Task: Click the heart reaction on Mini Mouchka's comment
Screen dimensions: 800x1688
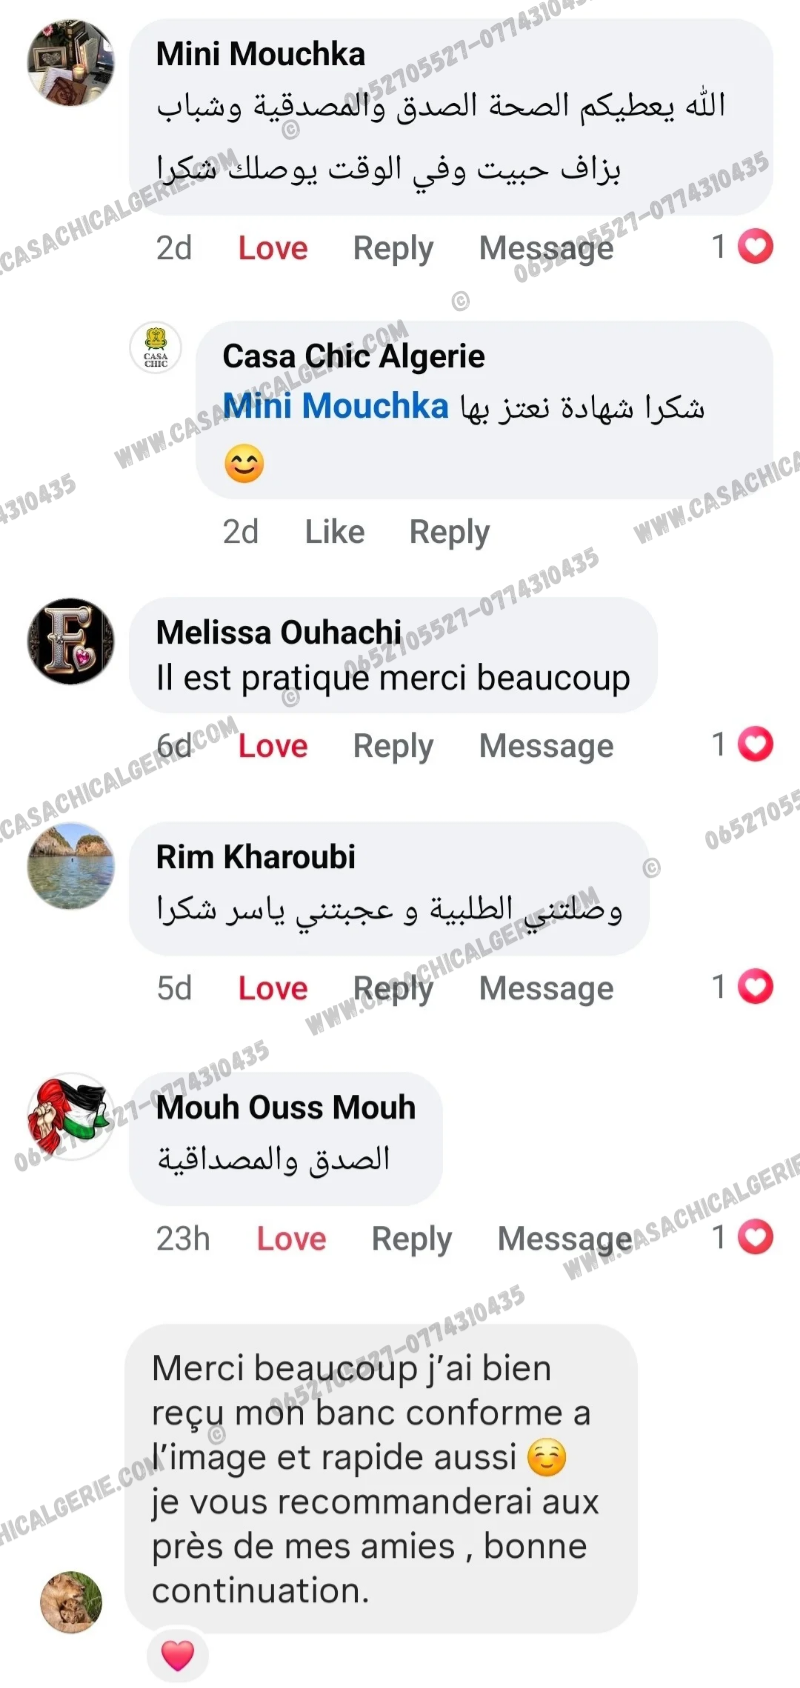Action: pyautogui.click(x=755, y=246)
